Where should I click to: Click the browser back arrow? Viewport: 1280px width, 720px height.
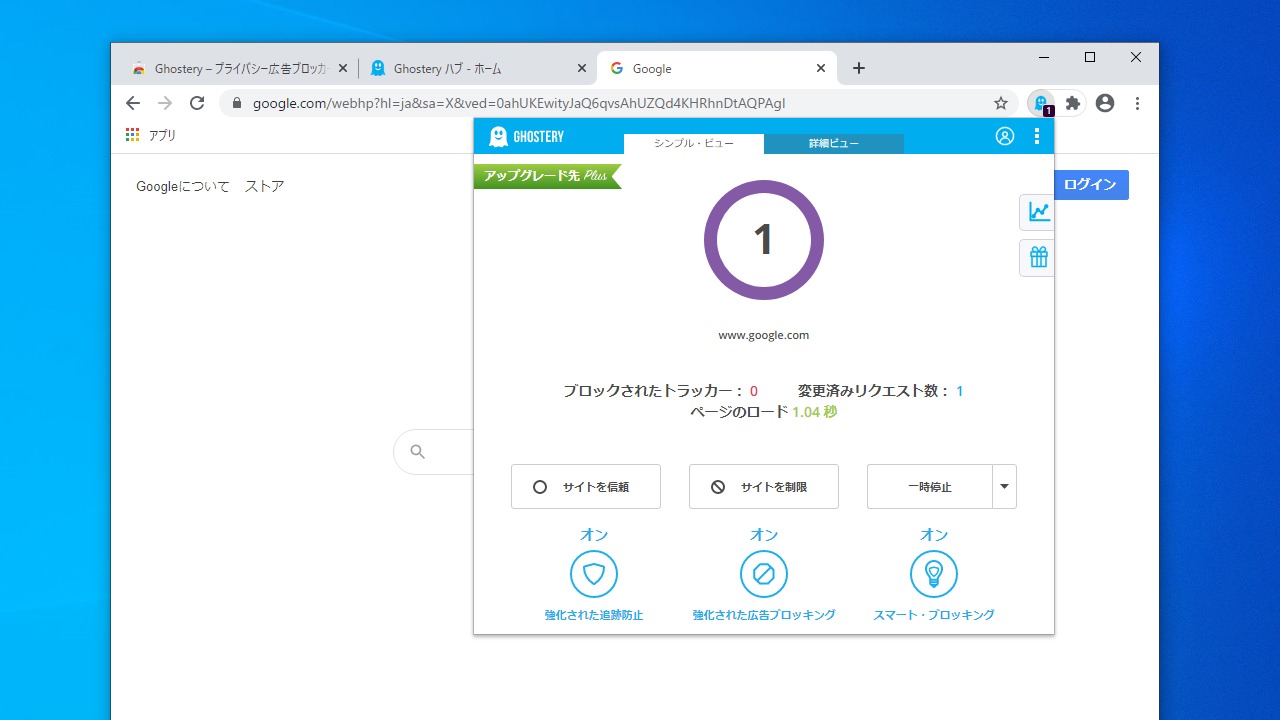pos(133,103)
